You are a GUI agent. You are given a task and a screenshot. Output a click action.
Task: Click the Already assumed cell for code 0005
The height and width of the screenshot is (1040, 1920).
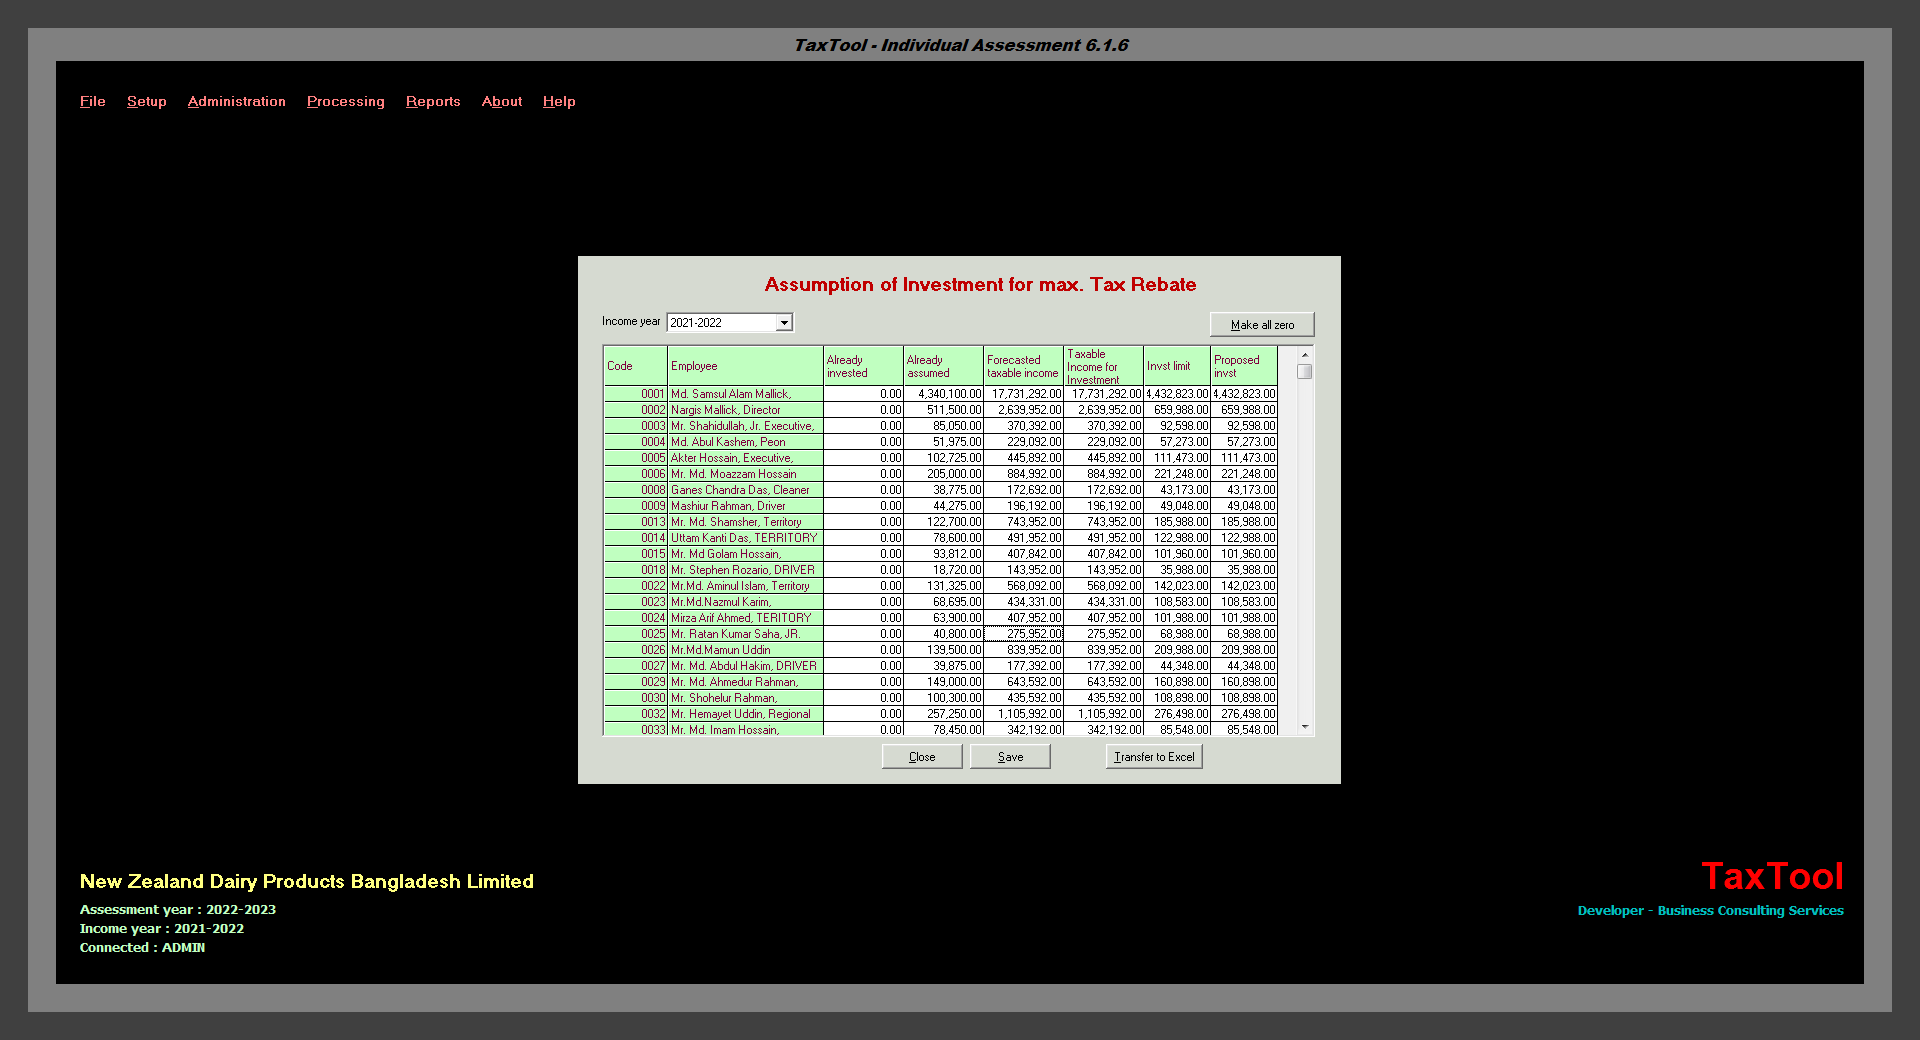pos(943,458)
